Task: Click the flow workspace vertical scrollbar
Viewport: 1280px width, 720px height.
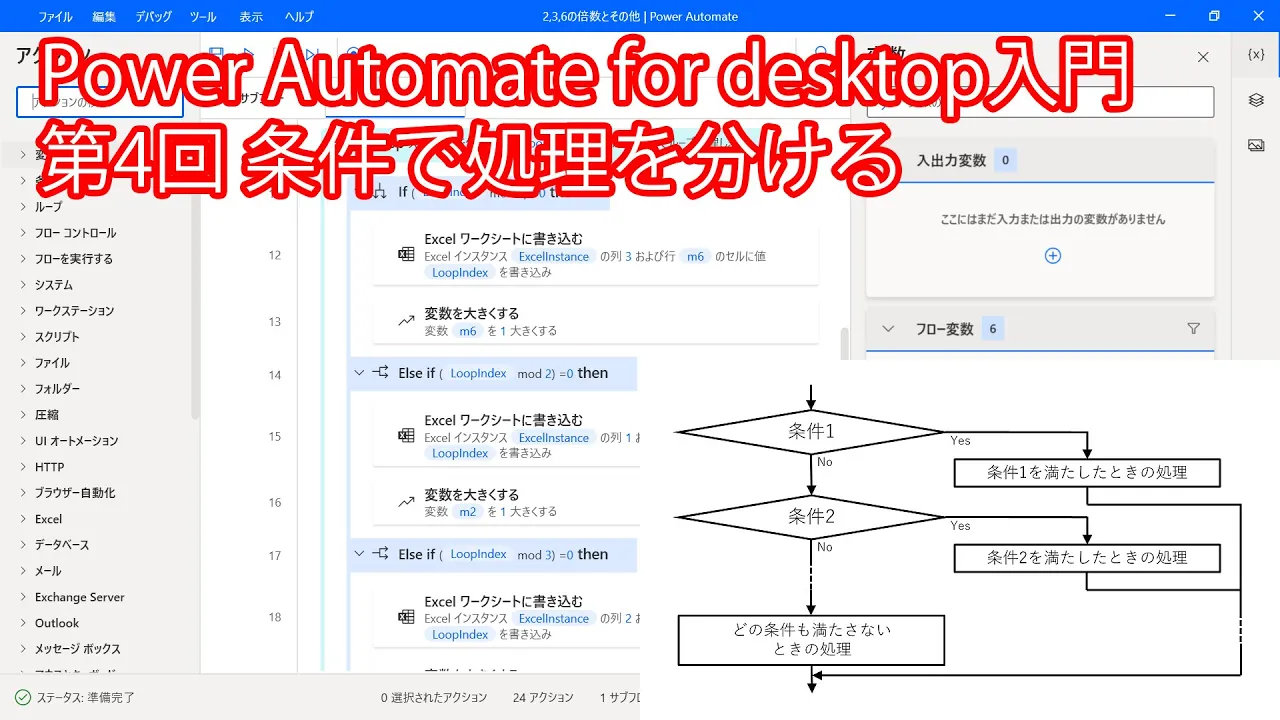Action: [845, 343]
